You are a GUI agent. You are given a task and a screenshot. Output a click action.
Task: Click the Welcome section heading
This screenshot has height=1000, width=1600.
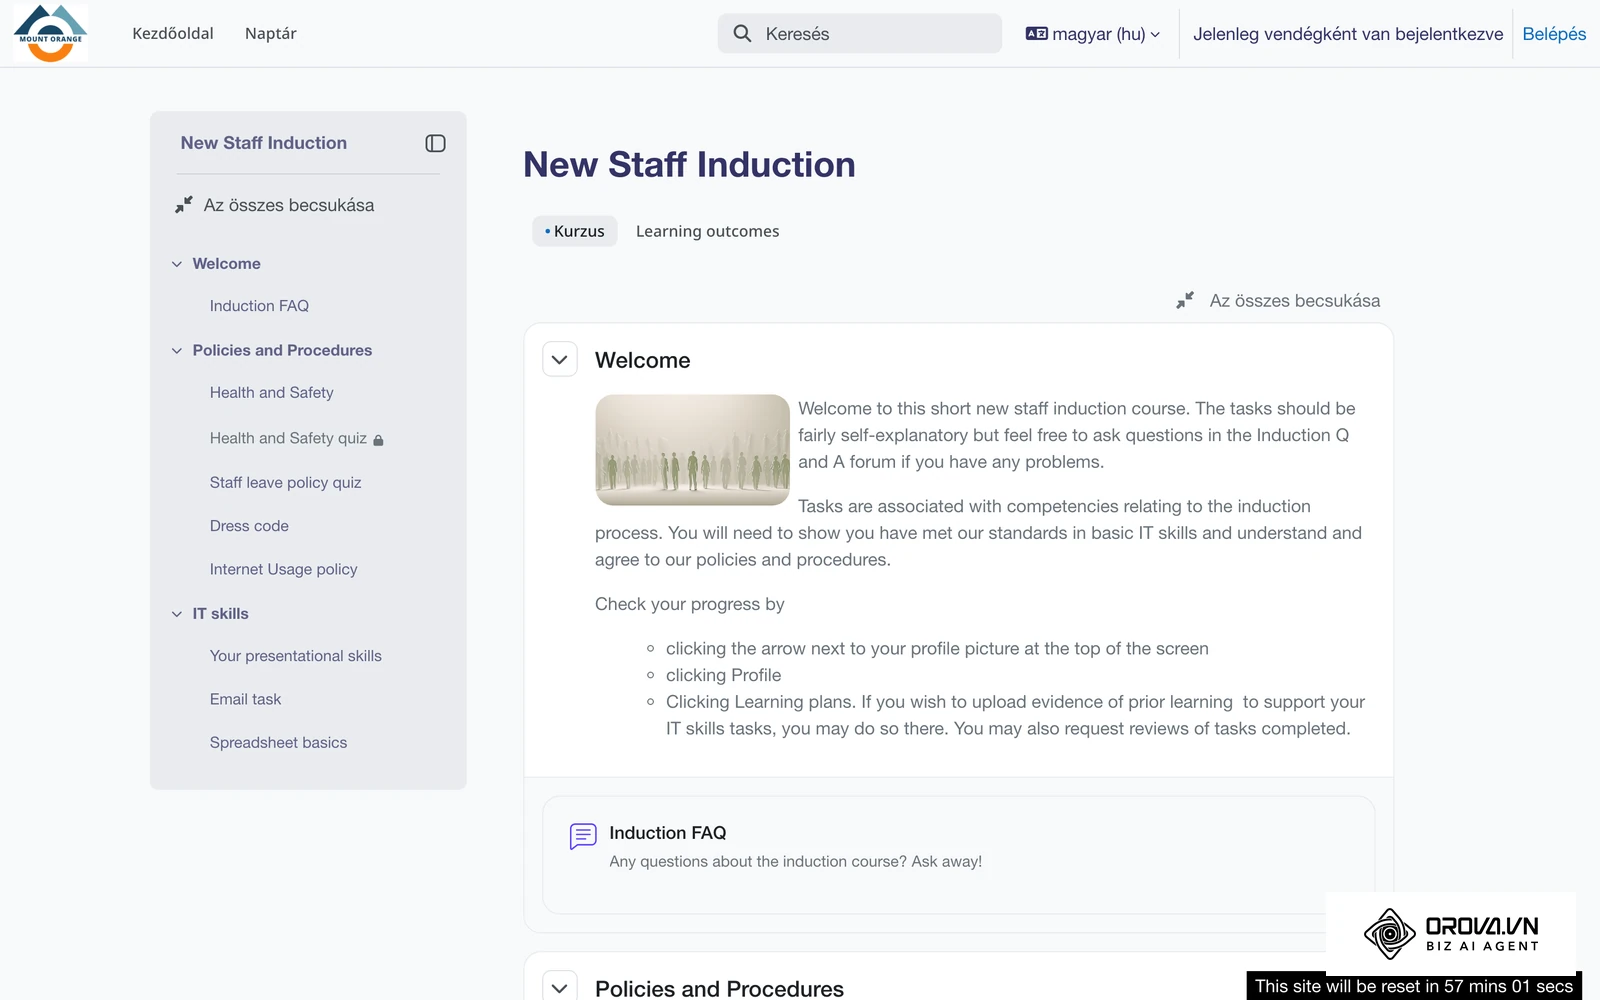(x=642, y=360)
